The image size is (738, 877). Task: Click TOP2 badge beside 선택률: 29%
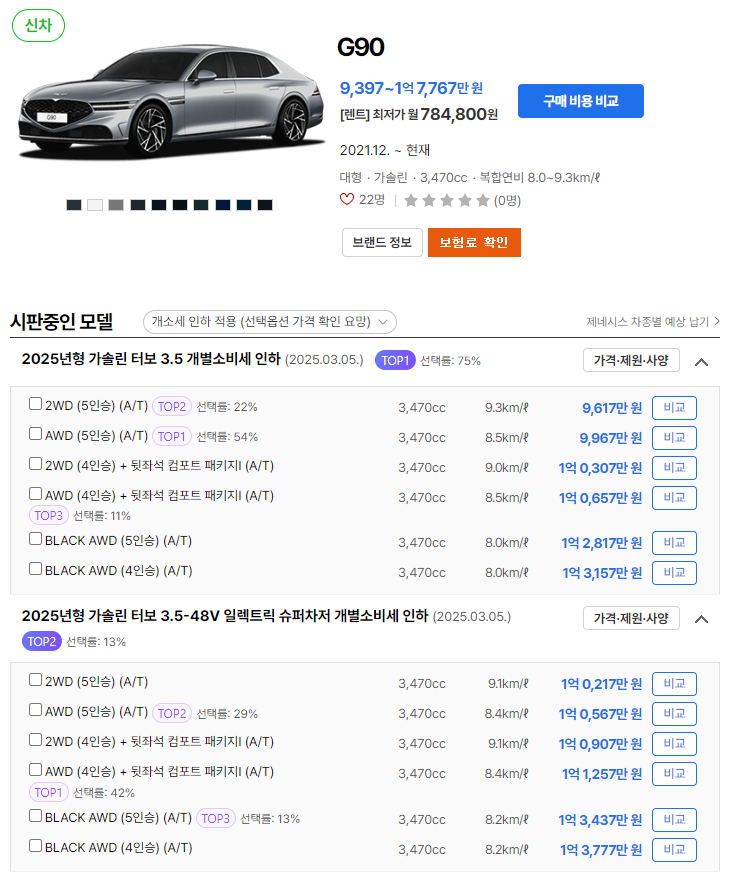172,714
